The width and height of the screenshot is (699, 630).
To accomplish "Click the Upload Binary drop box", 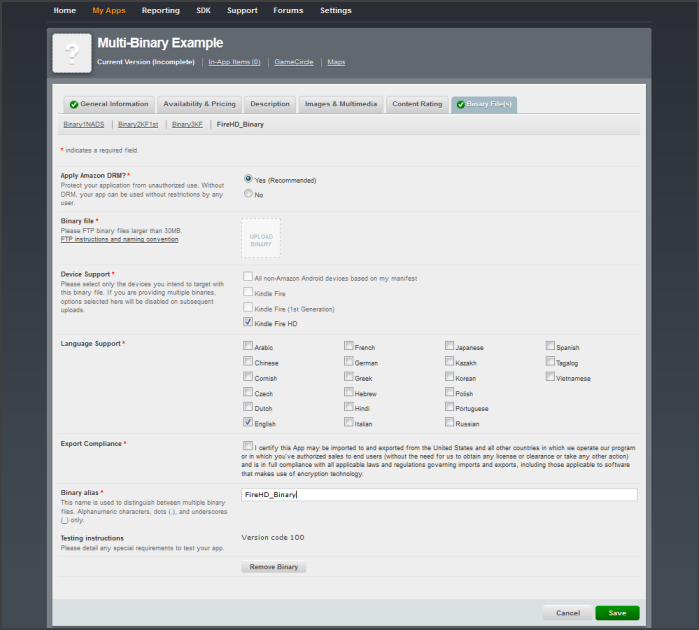I will (x=261, y=239).
